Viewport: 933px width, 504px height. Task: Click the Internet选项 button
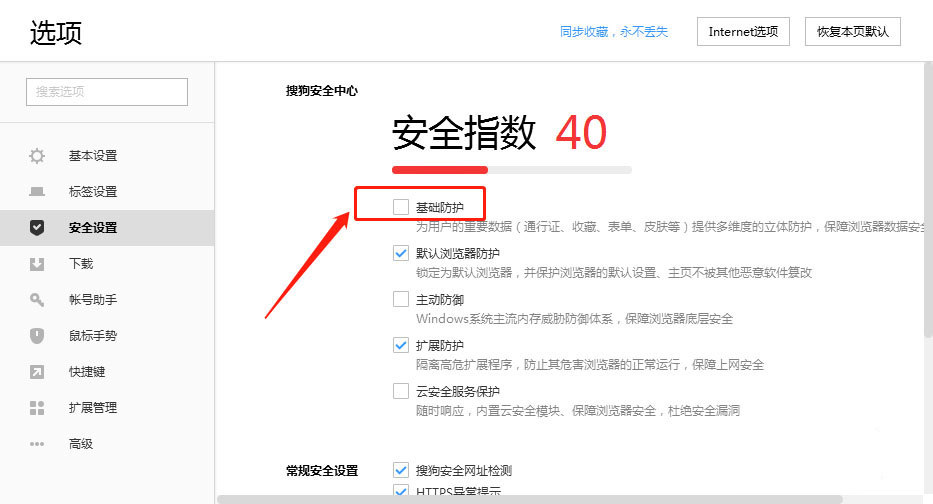[x=743, y=32]
